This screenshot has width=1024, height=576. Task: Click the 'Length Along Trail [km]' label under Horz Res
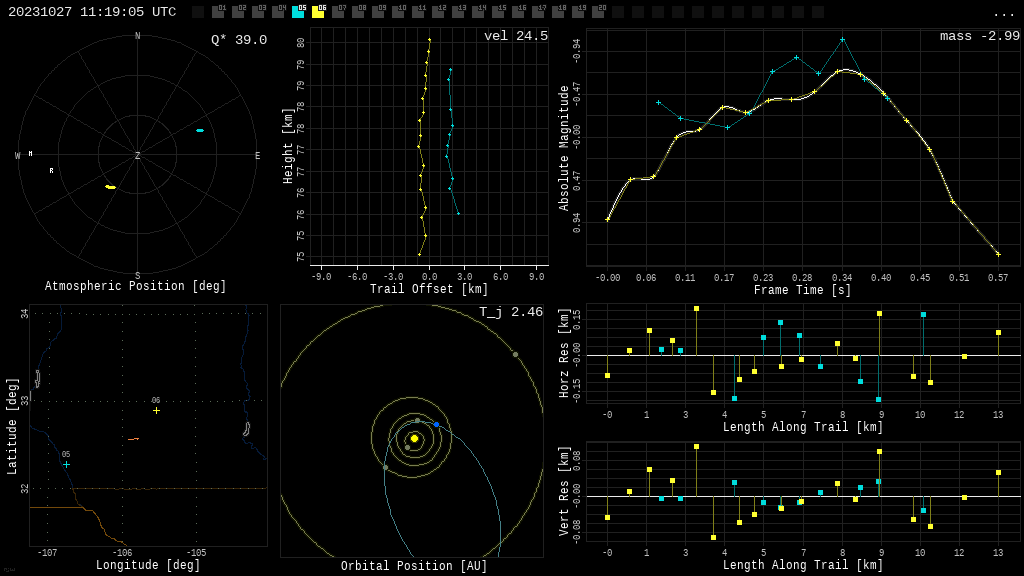click(803, 427)
